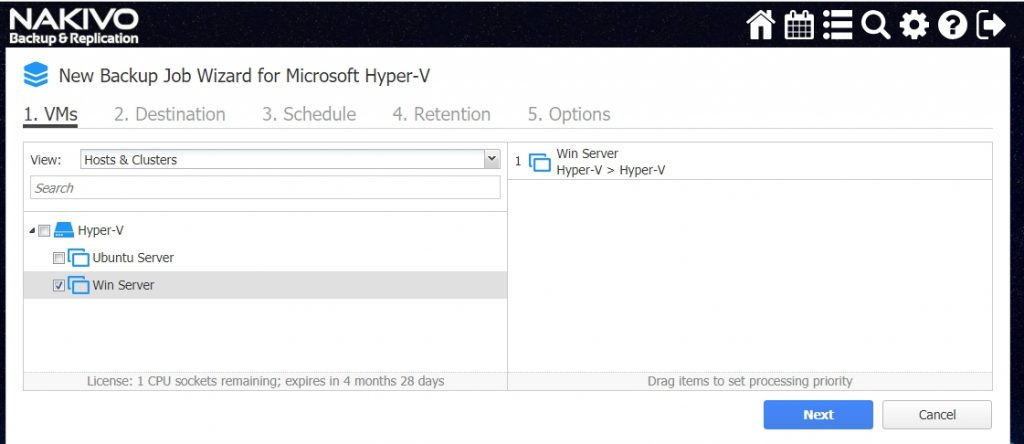Screen dimensions: 1024x444
Task: Open settings gear icon
Action: 914,26
